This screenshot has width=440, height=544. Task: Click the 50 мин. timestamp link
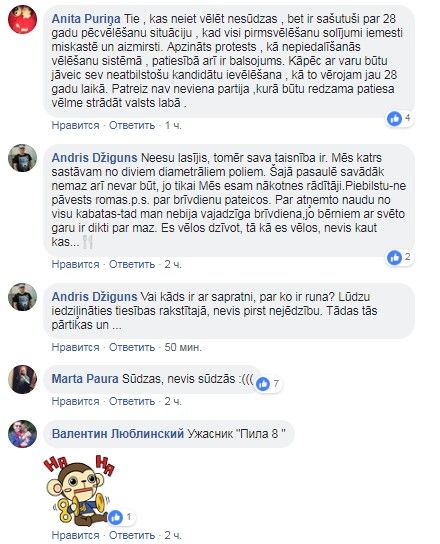(183, 347)
